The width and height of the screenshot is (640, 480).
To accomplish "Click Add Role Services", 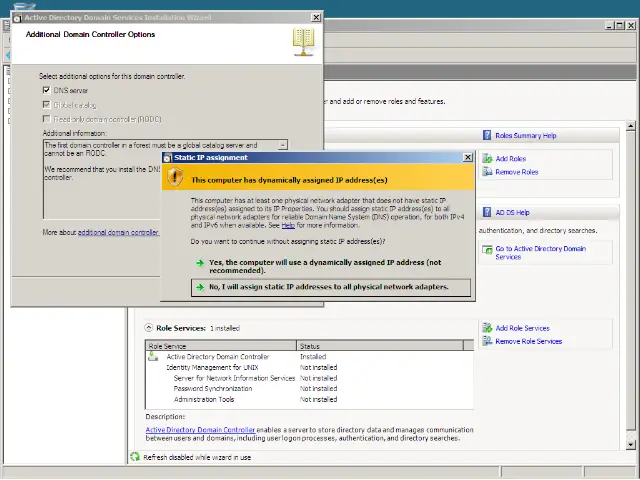I will 522,328.
